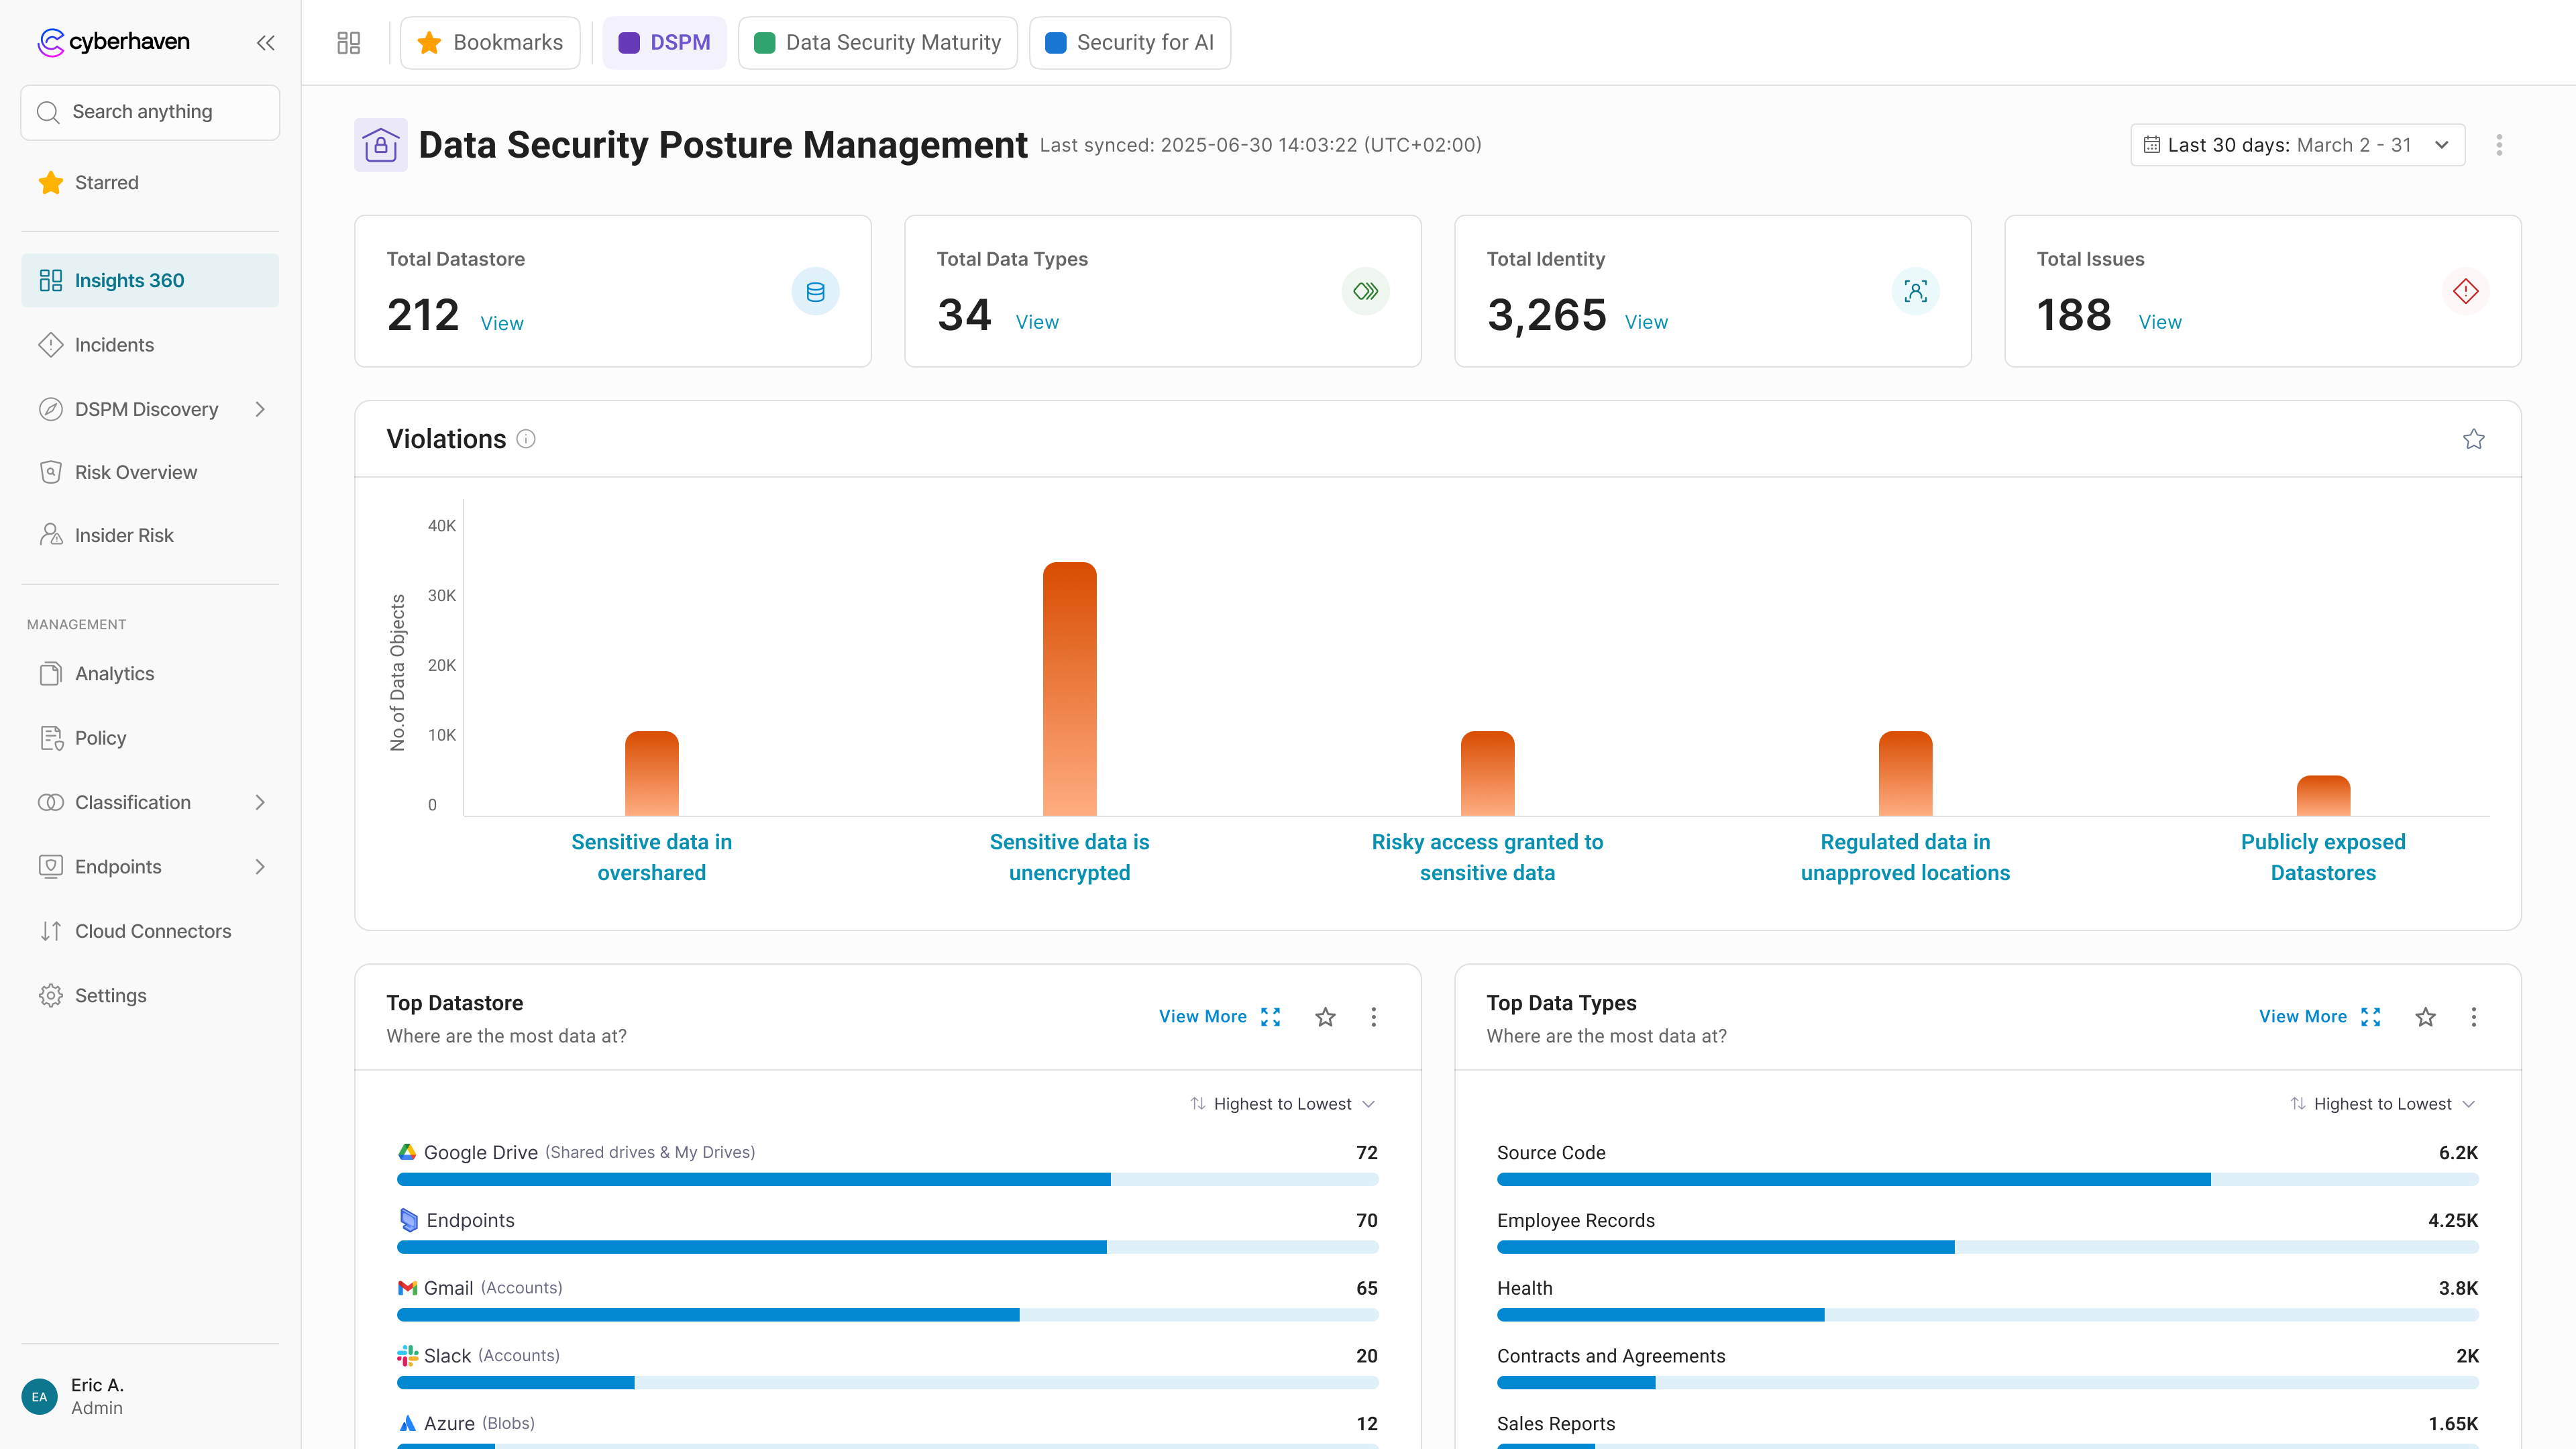Viewport: 2576px width, 1449px height.
Task: Switch to the Data Security Maturity tab
Action: click(x=877, y=42)
